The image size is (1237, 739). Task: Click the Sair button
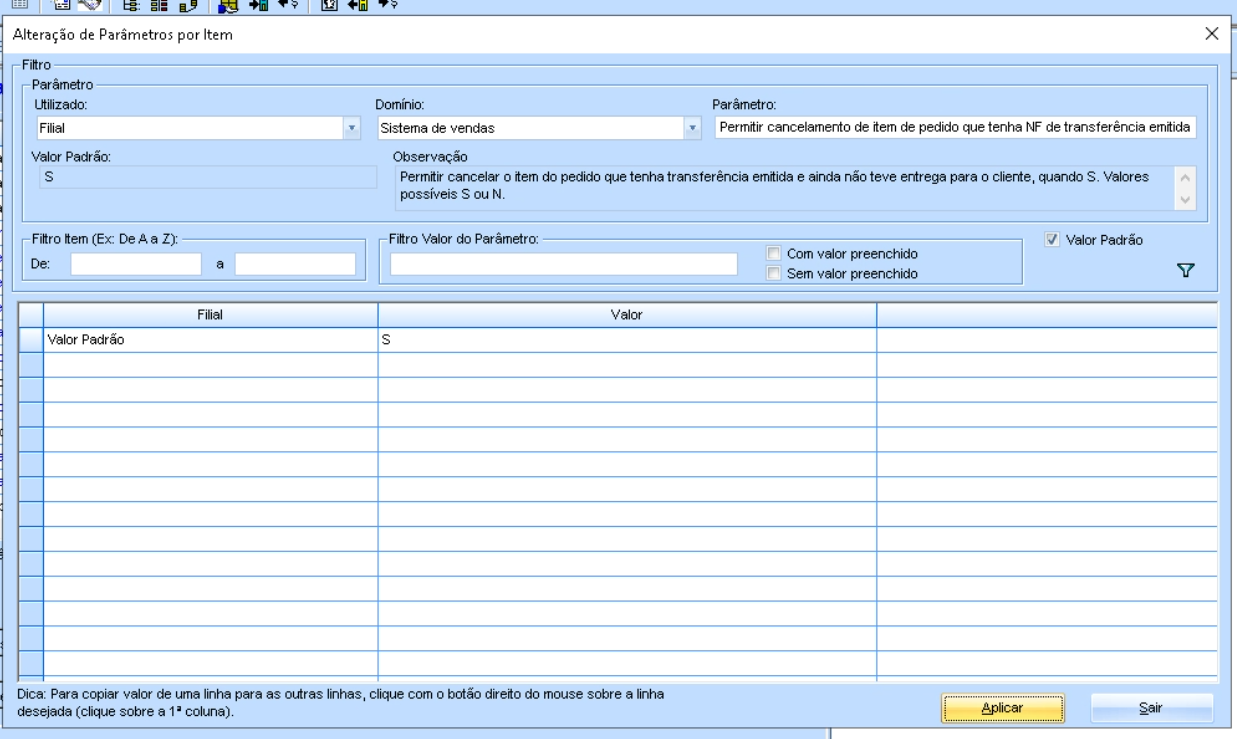1151,708
